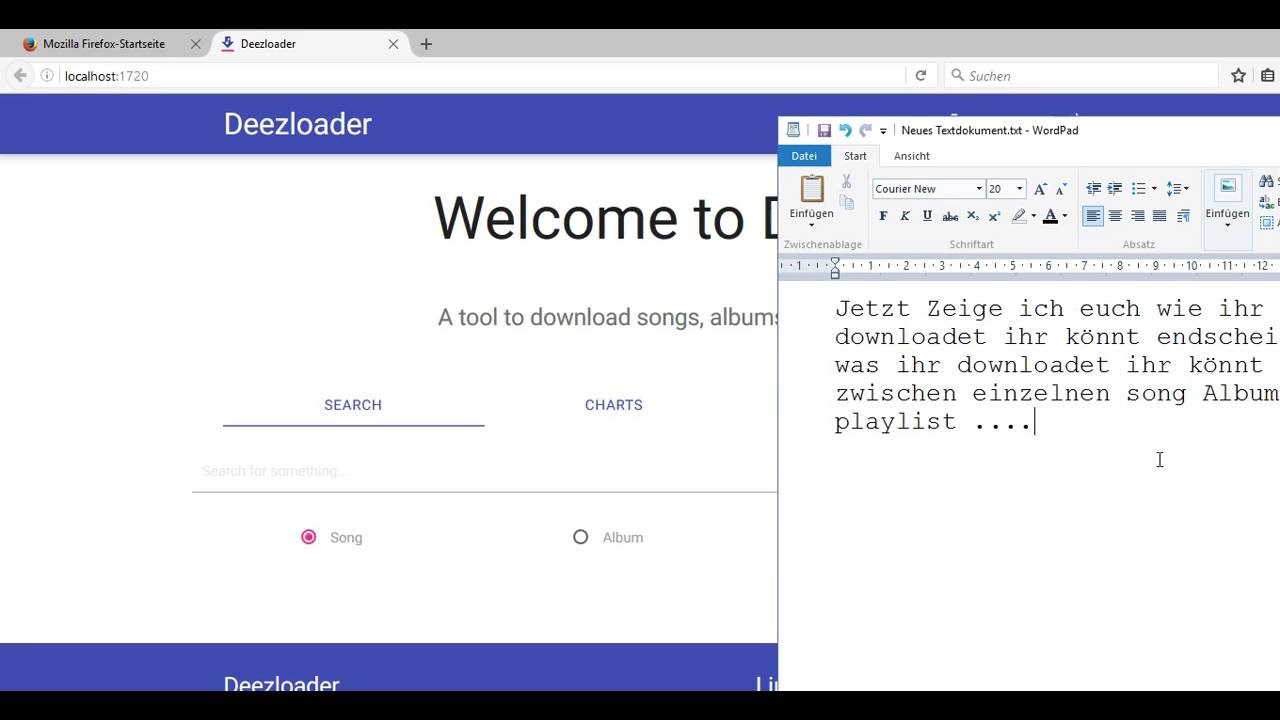Show site information icon in address bar
1280x720 pixels.
coord(47,75)
